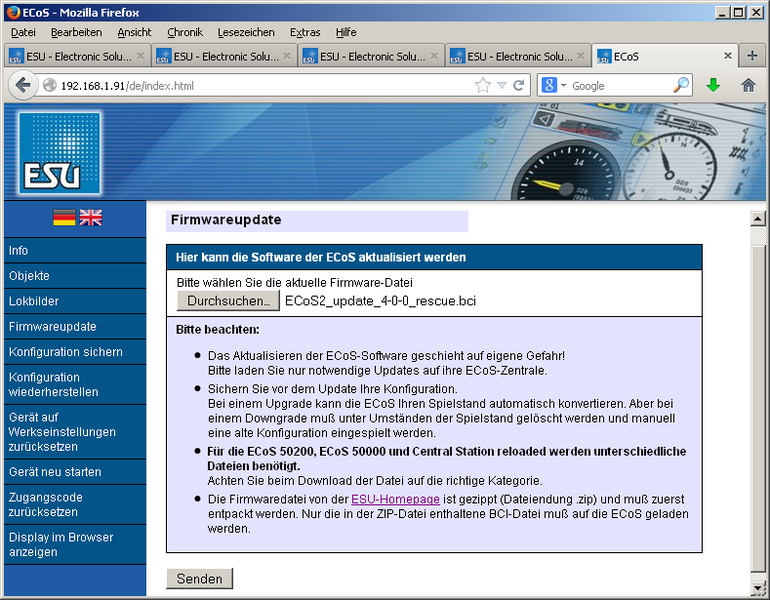Screen dimensions: 770x600
Task: Click the search magnifier icon
Action: pos(681,85)
